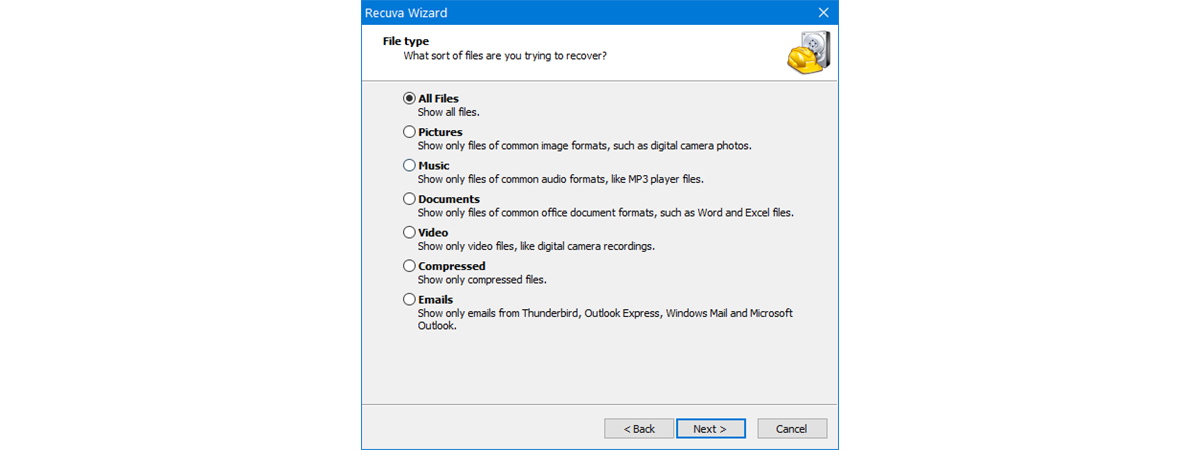1200x450 pixels.
Task: Select the Emails radio button
Action: pos(409,299)
